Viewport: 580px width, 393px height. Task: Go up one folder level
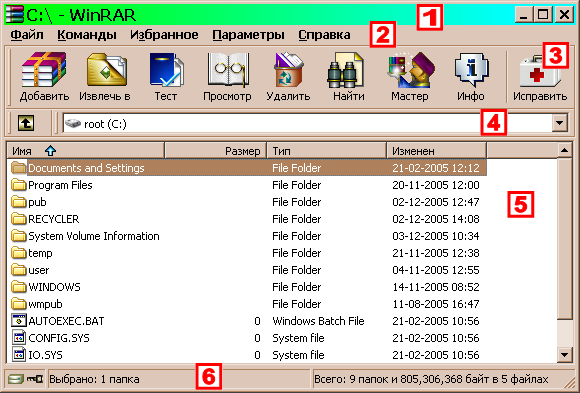[26, 123]
